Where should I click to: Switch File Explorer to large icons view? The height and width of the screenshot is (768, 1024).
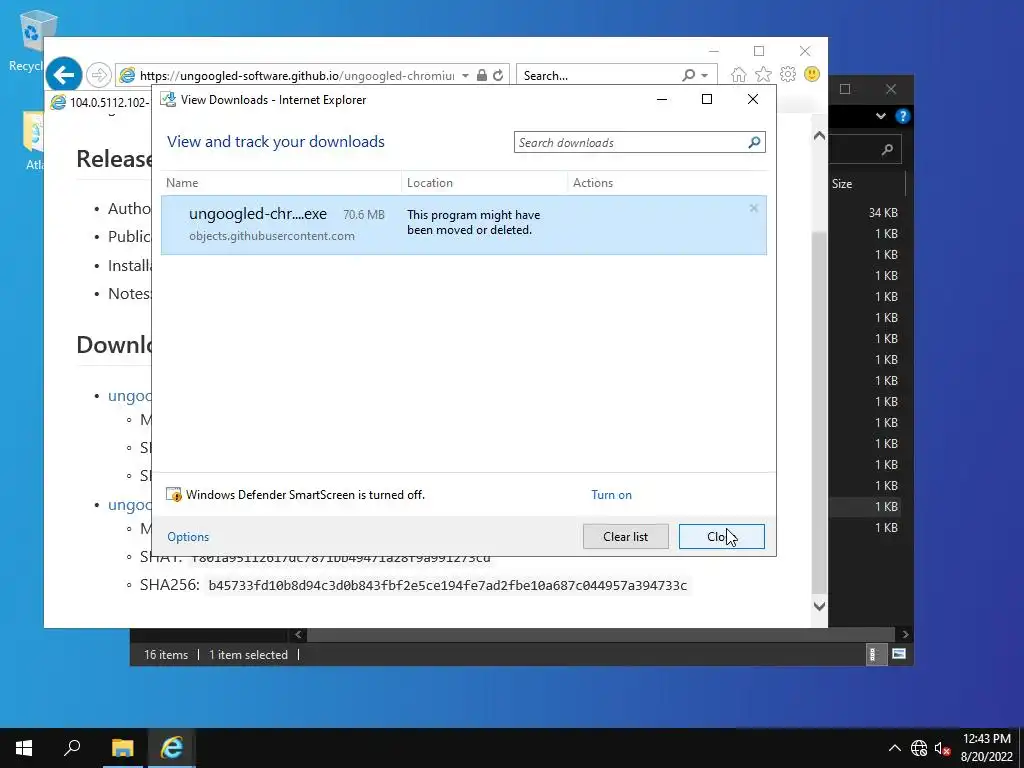[x=899, y=654]
